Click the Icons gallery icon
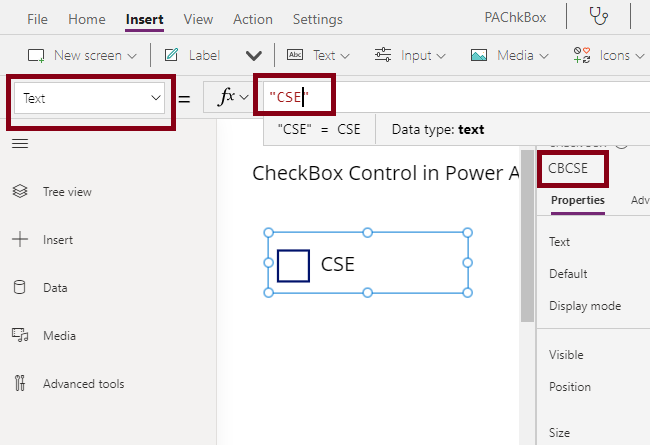Image resolution: width=650 pixels, height=445 pixels. pyautogui.click(x=582, y=55)
